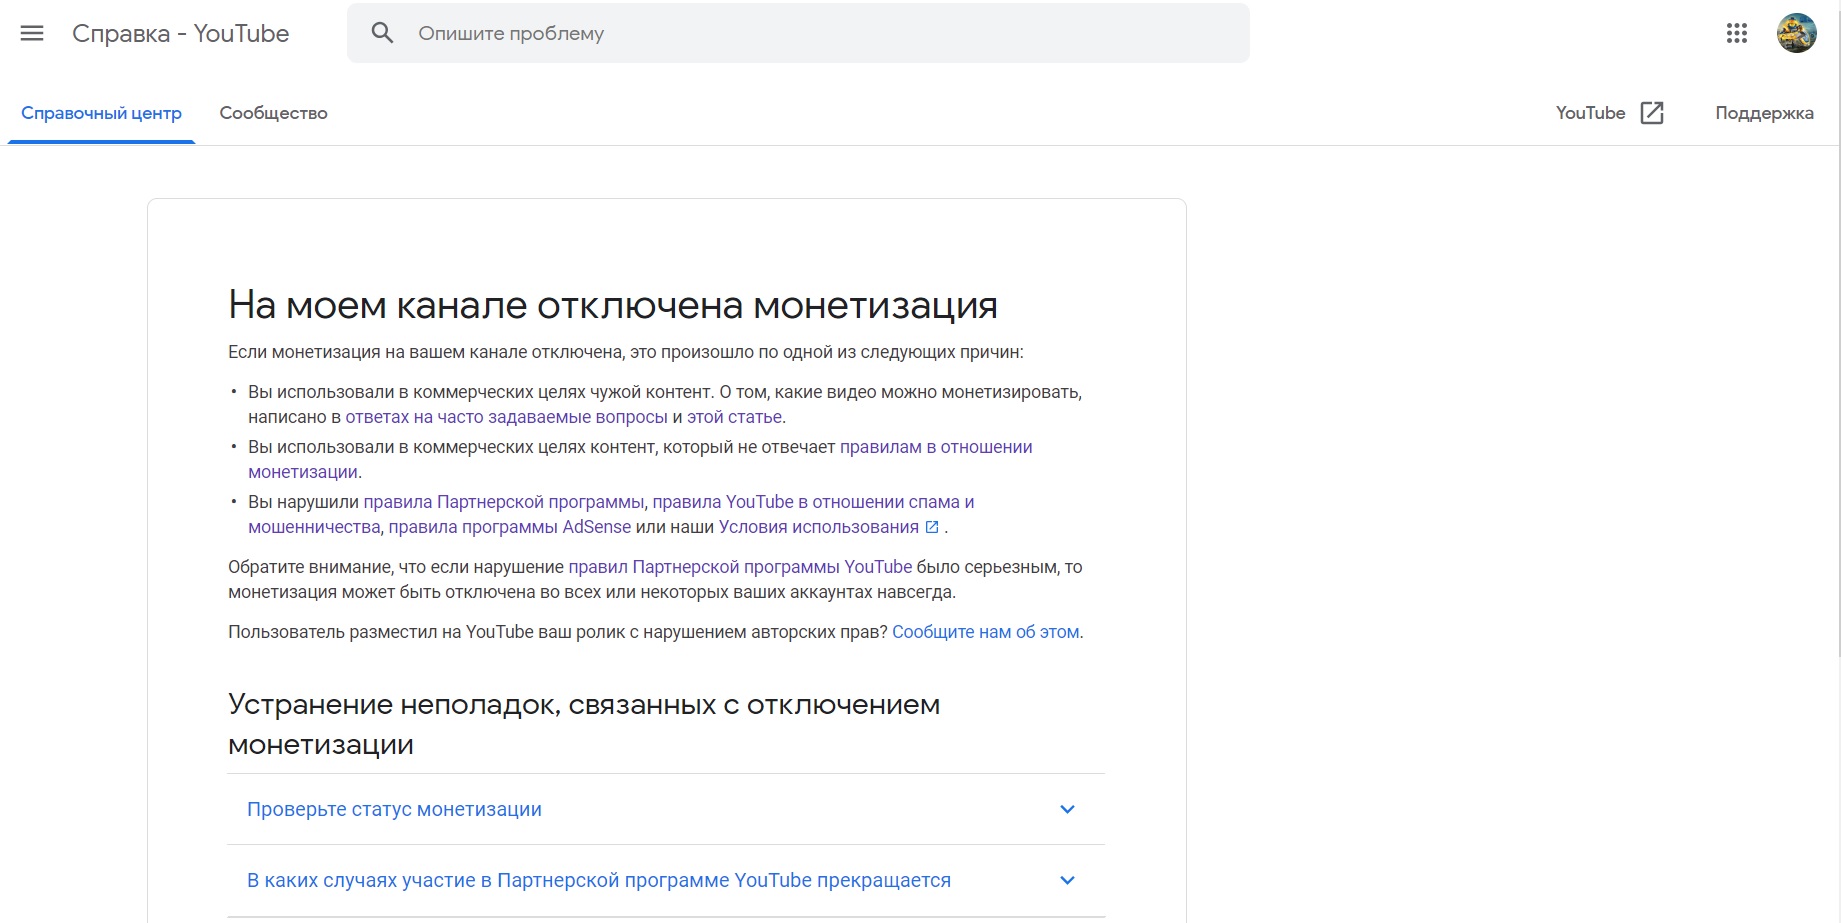Screen dimensions: 1841x923
Task: Open the Поддержка menu item
Action: [1764, 112]
